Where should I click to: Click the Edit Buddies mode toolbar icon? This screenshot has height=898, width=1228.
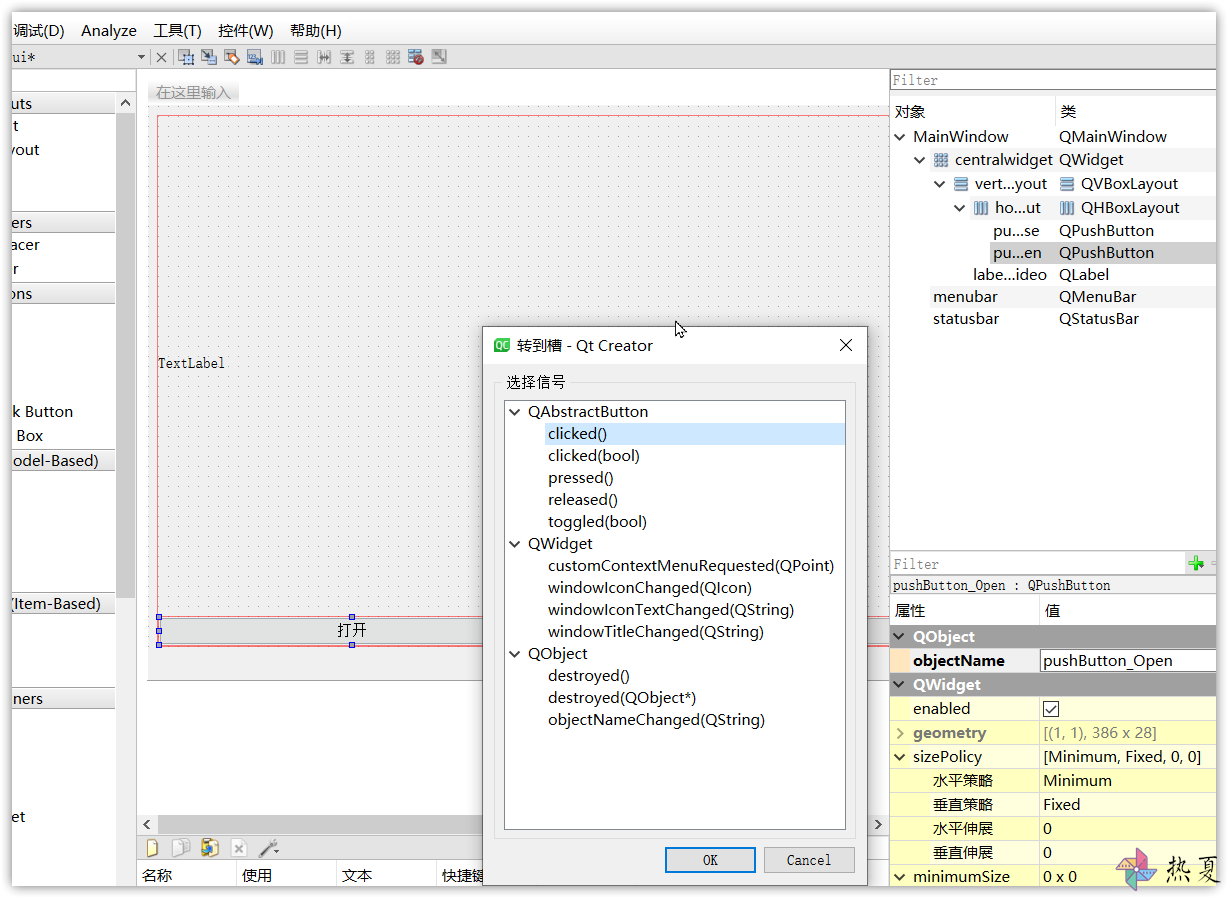tap(232, 57)
